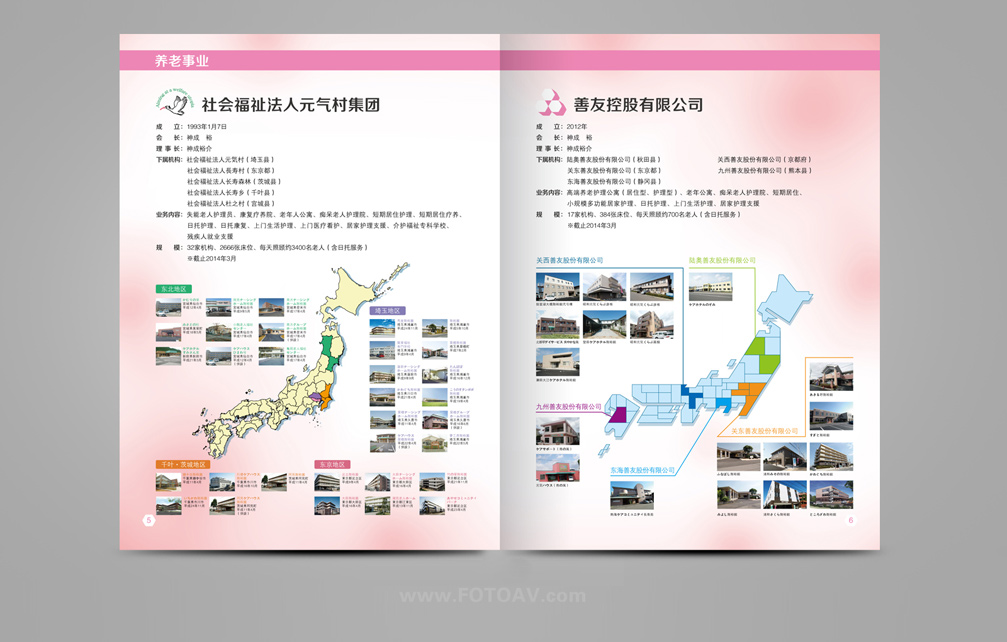Click the line 17家机构、384张床位
The width and height of the screenshot is (1007, 642).
pyautogui.click(x=654, y=214)
